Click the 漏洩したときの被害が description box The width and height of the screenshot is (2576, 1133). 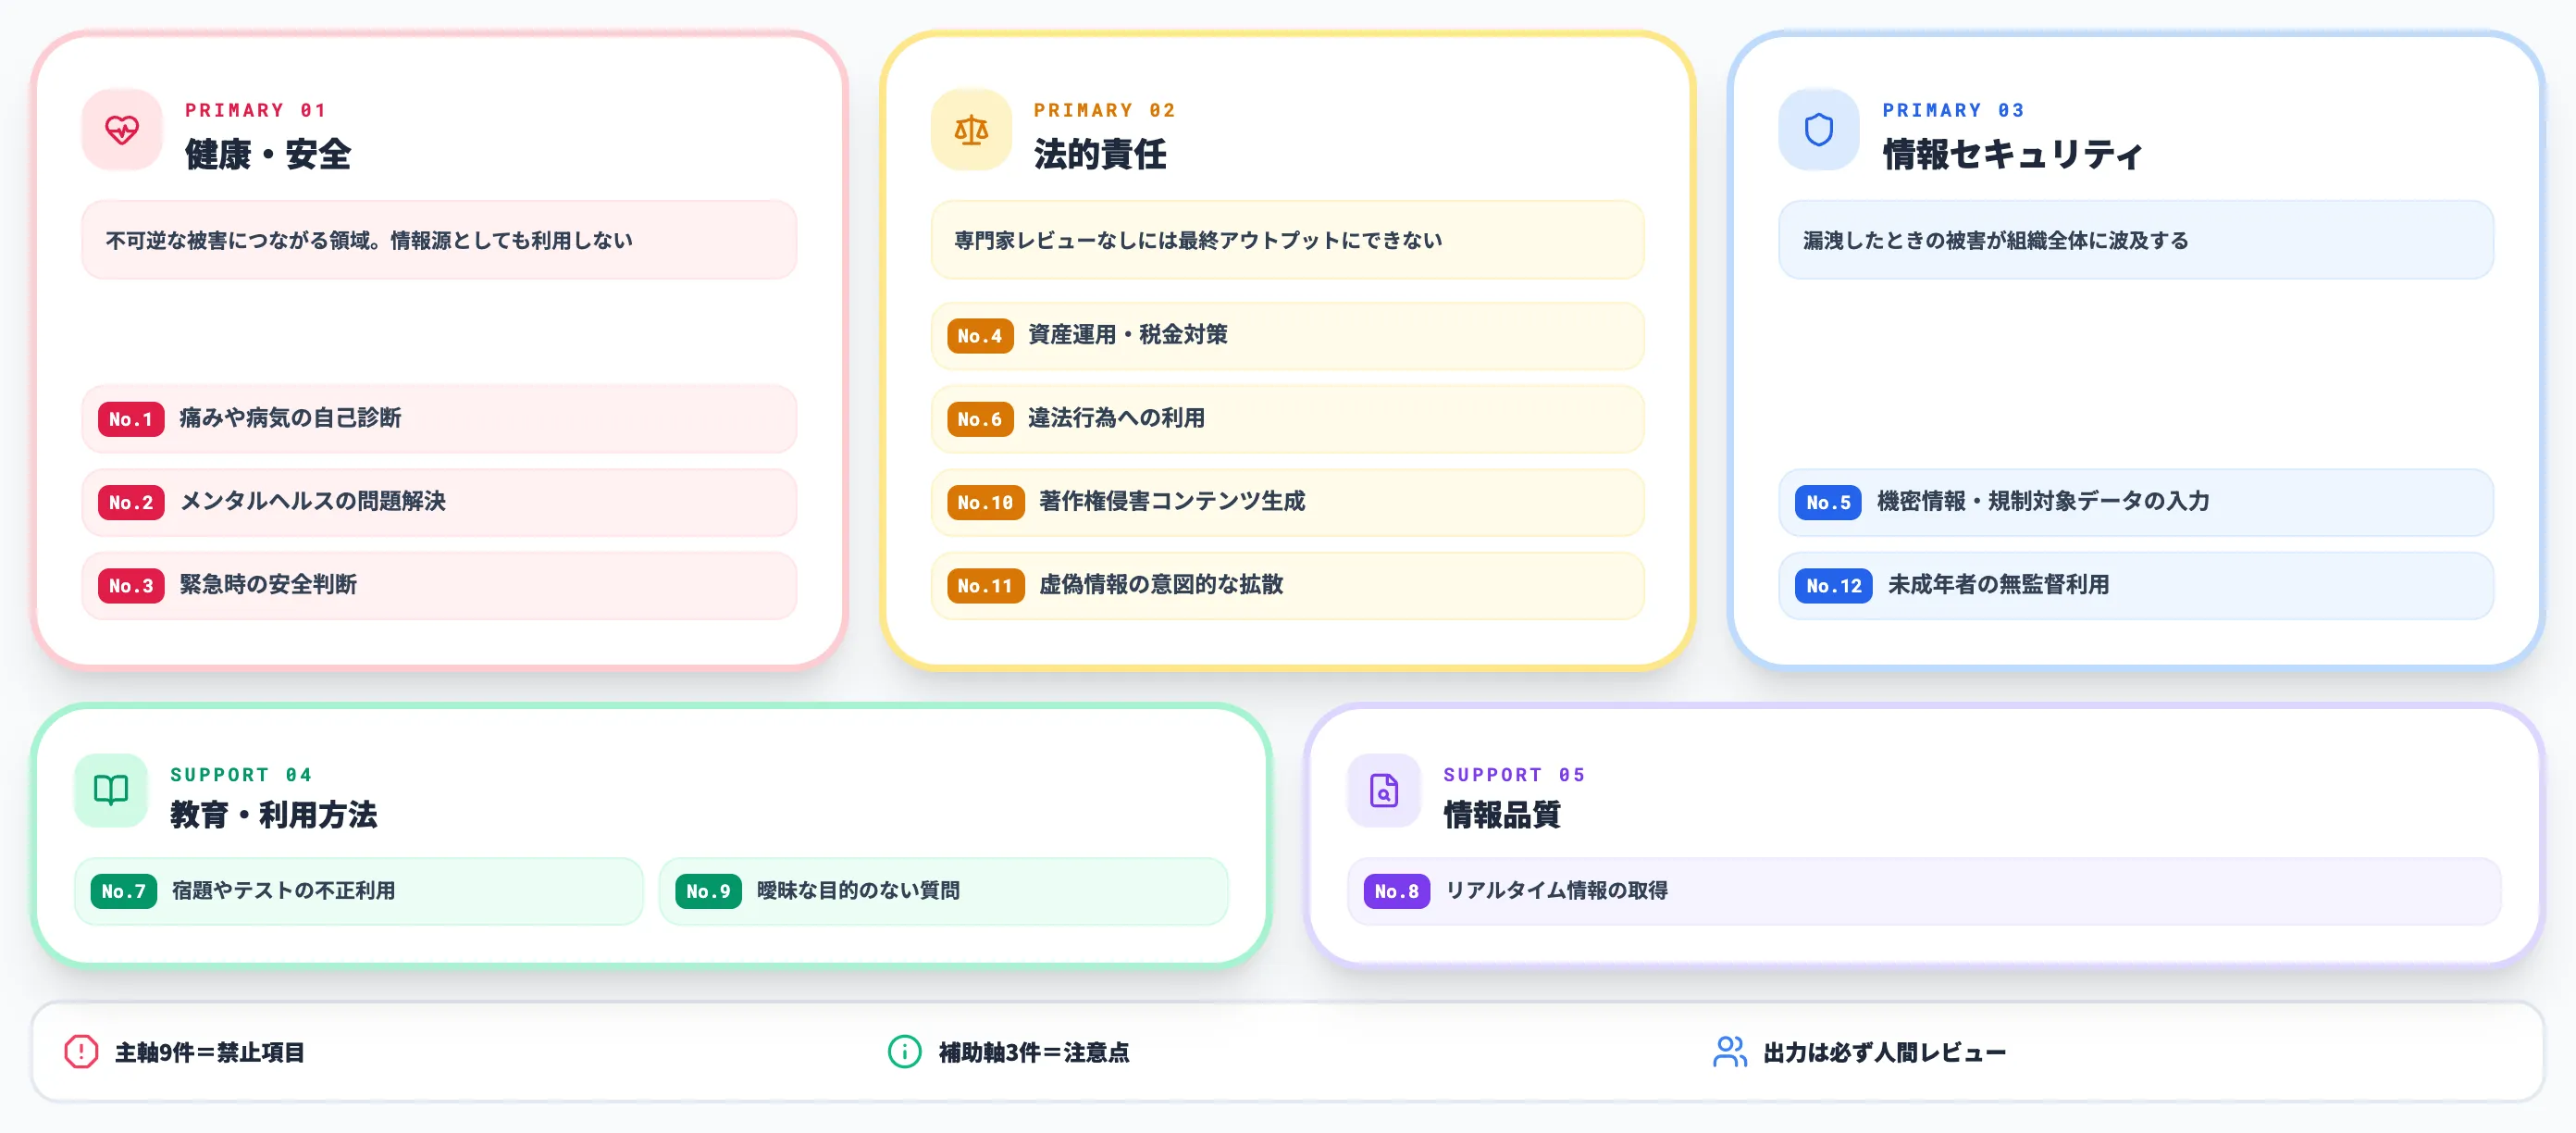[x=2136, y=240]
